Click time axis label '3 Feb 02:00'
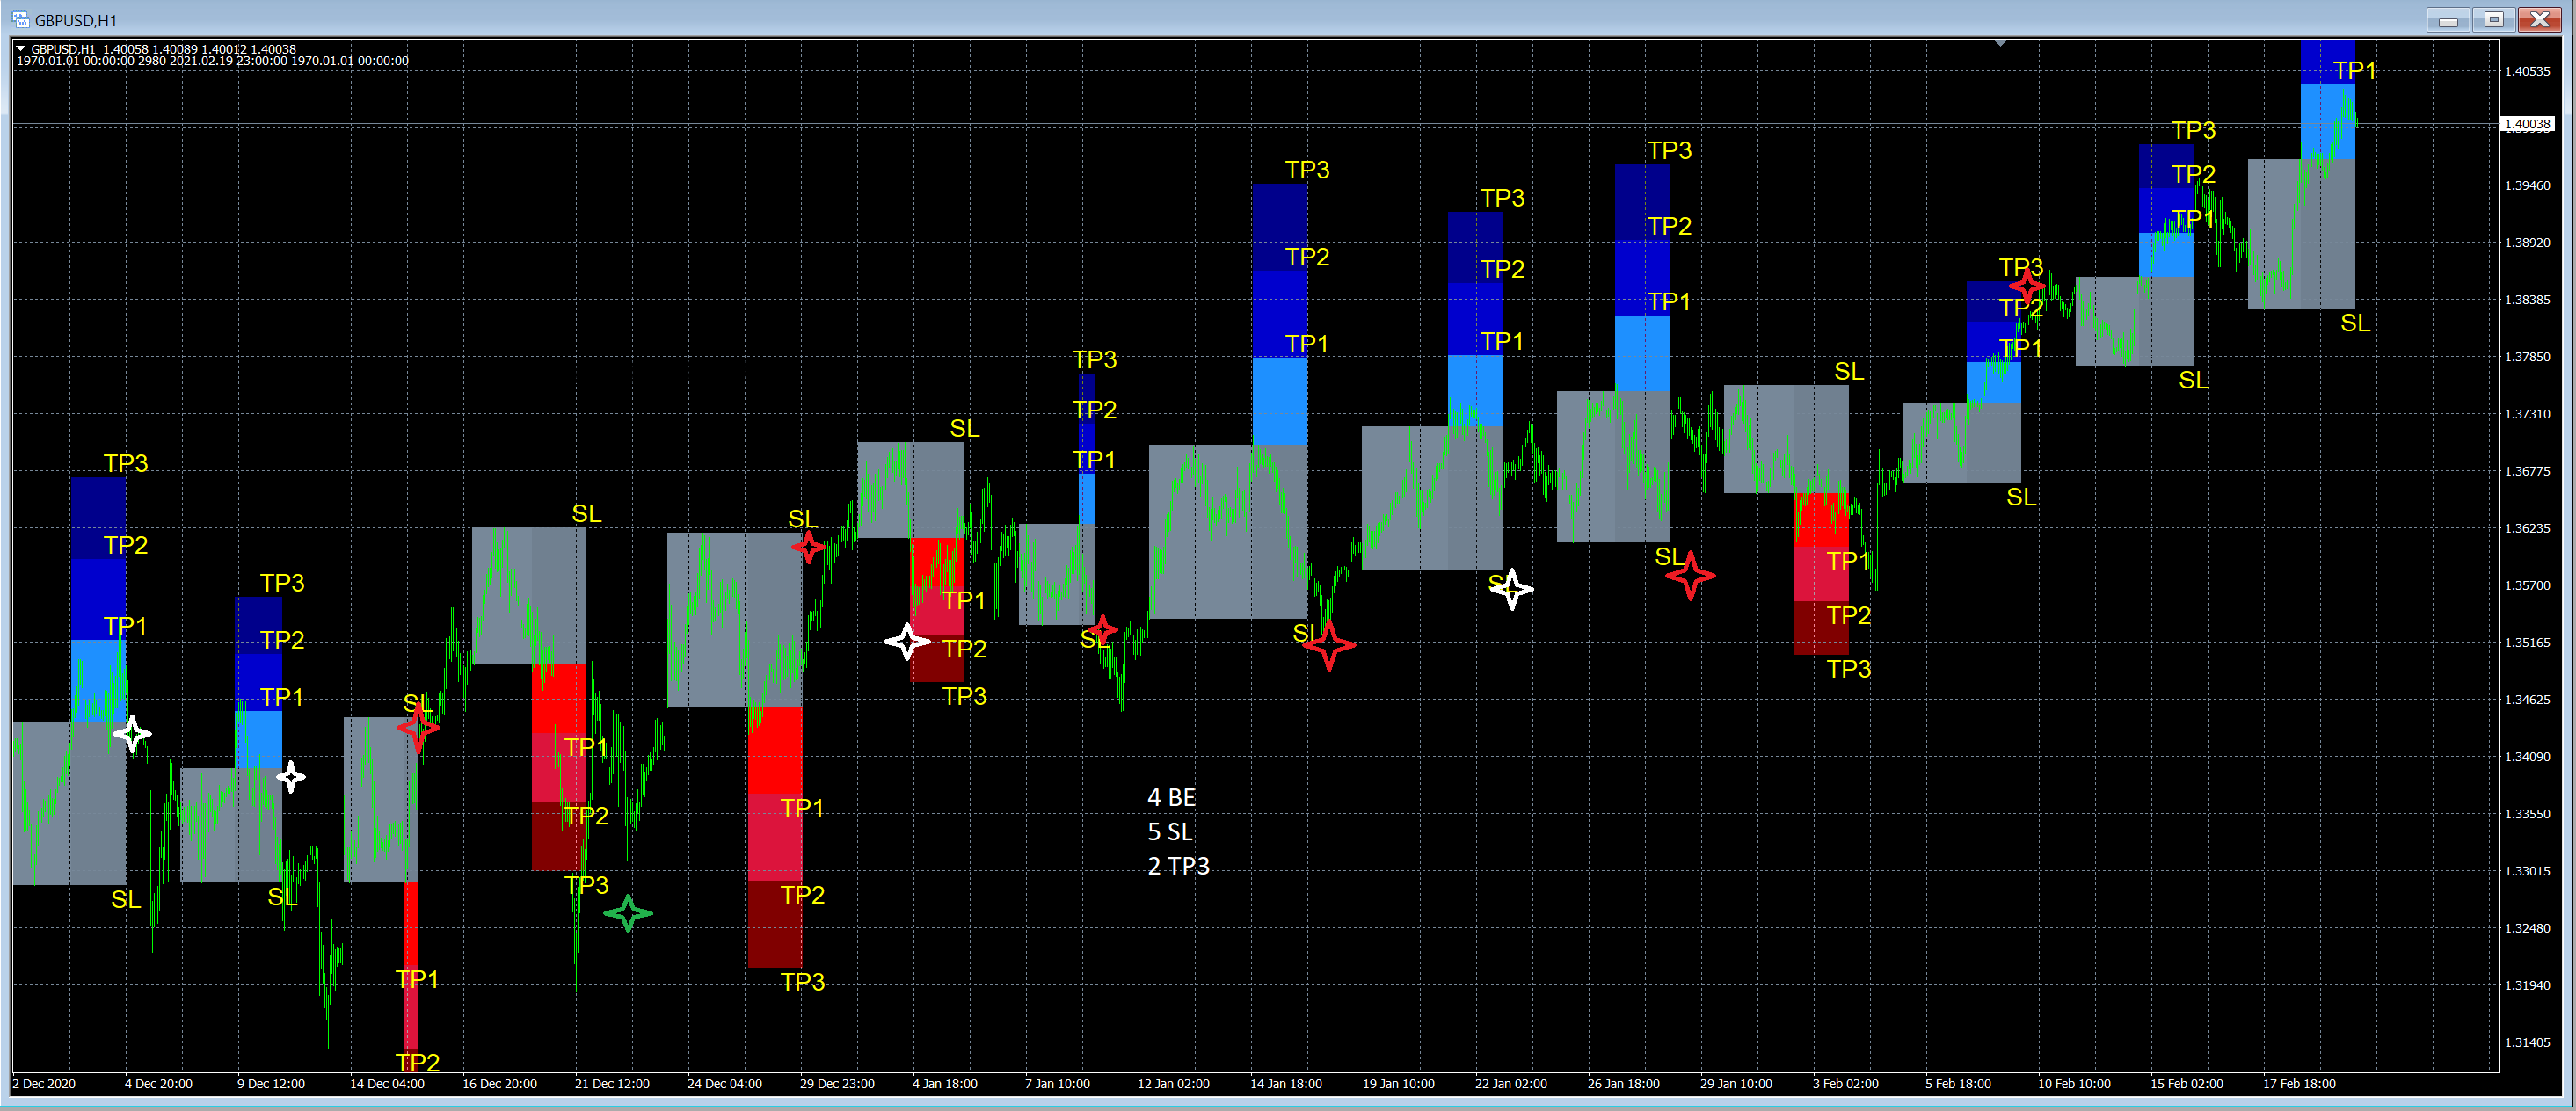The height and width of the screenshot is (1111, 2576). [1845, 1083]
